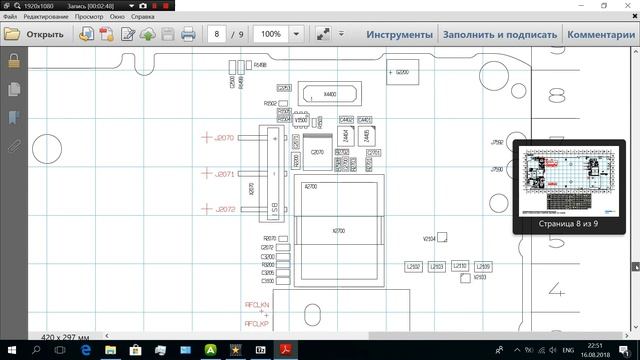Close the document with the menu-bar X
Image resolution: width=640 pixels, height=360 pixels.
point(635,16)
